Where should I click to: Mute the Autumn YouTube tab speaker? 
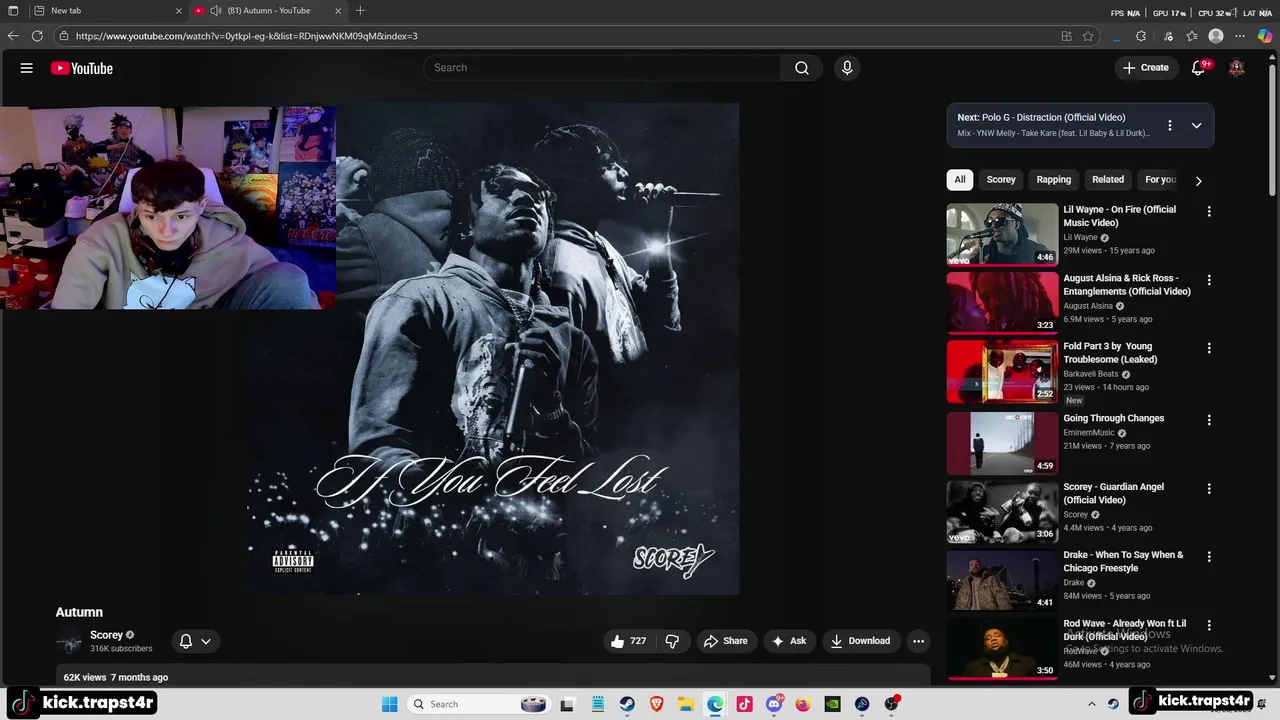click(x=215, y=11)
